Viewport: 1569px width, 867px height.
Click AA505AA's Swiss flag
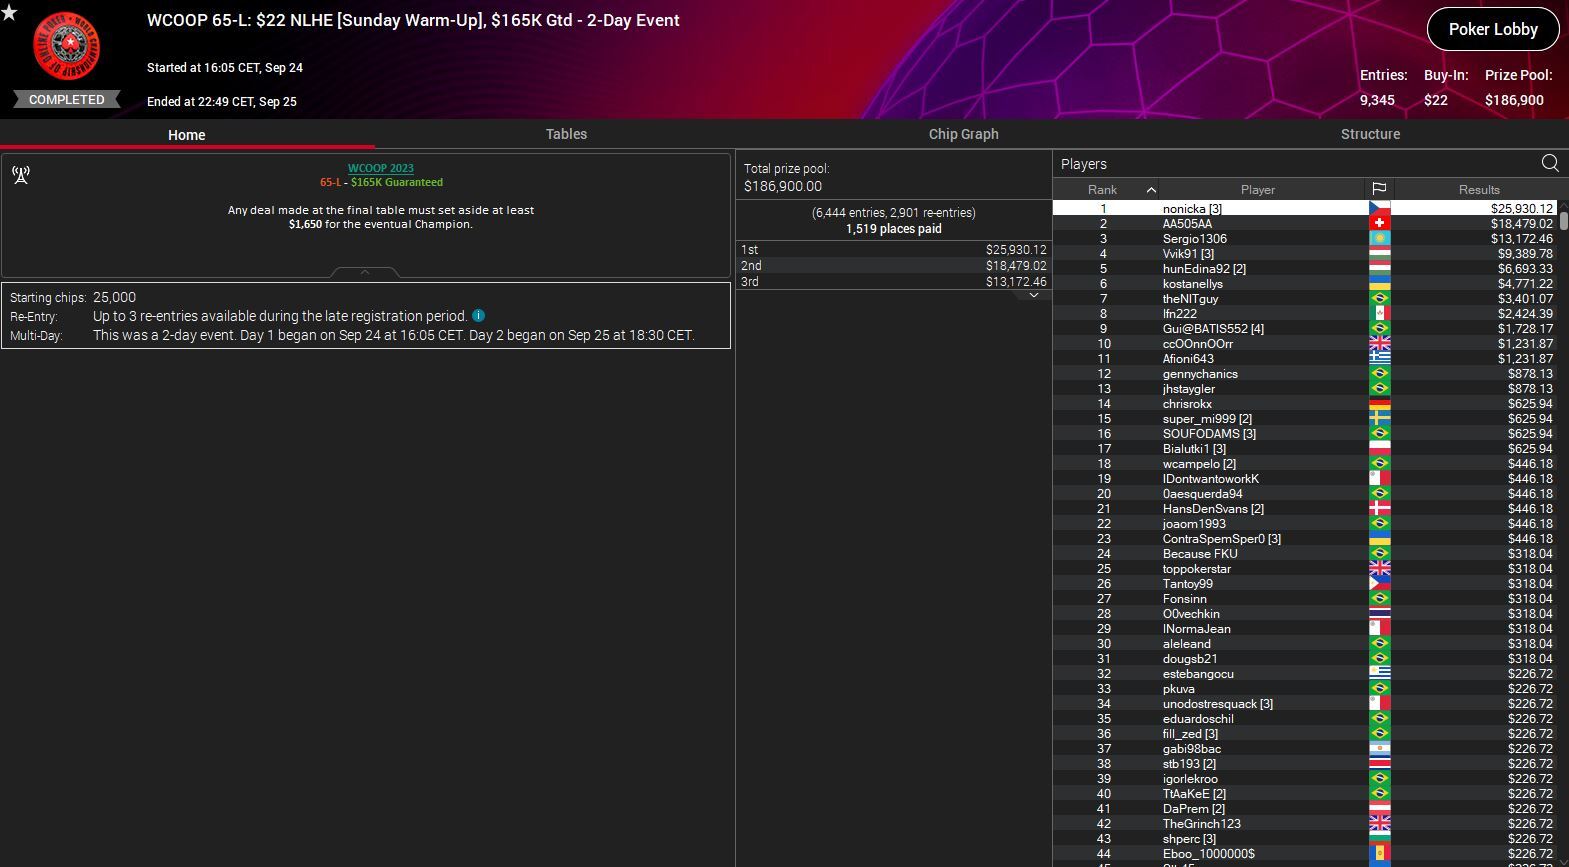(1380, 223)
